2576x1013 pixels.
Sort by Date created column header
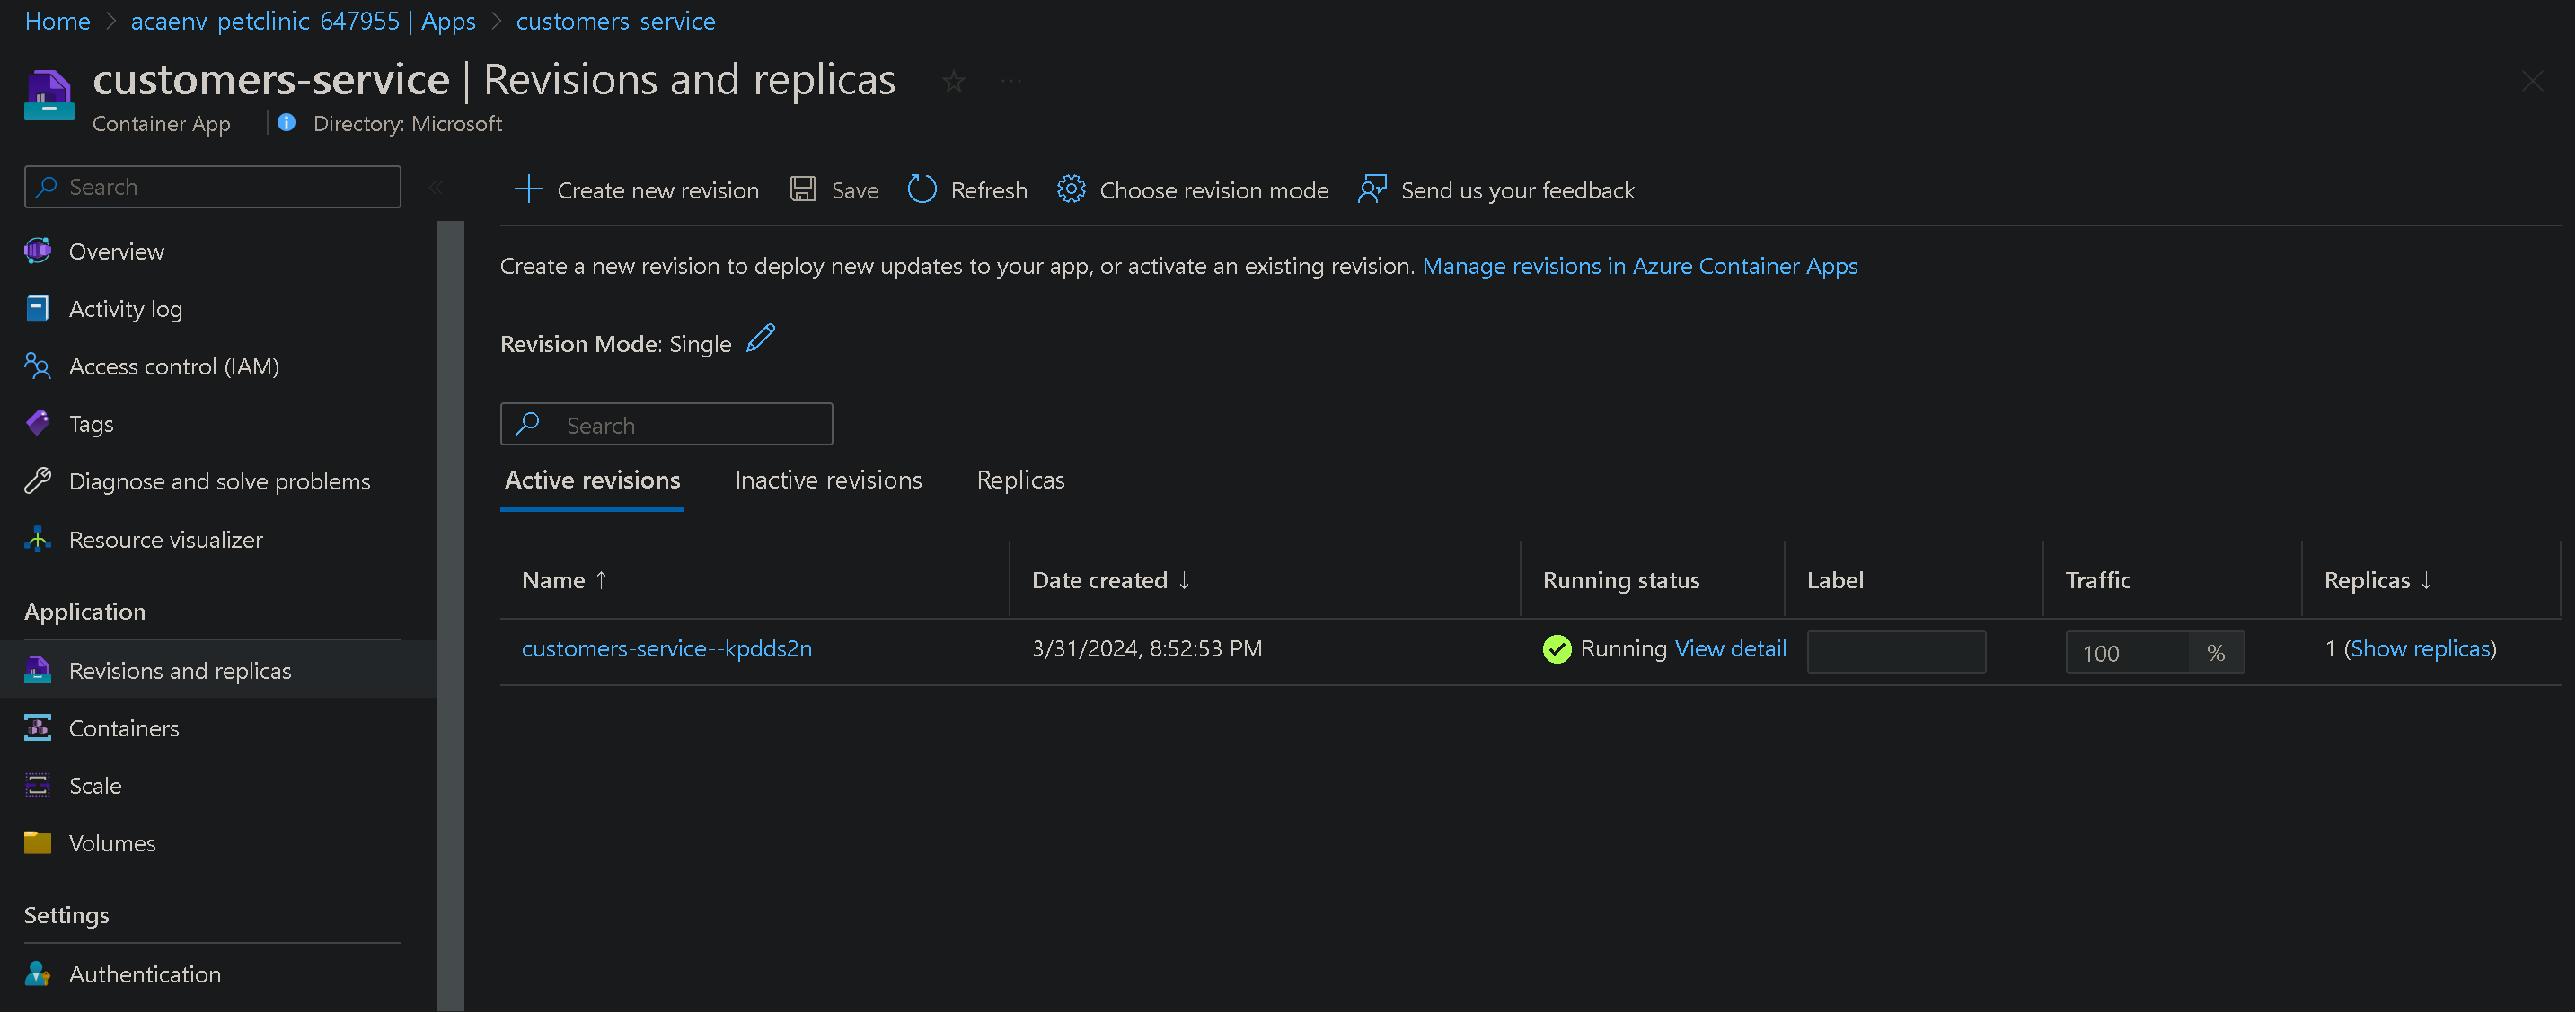point(1110,580)
